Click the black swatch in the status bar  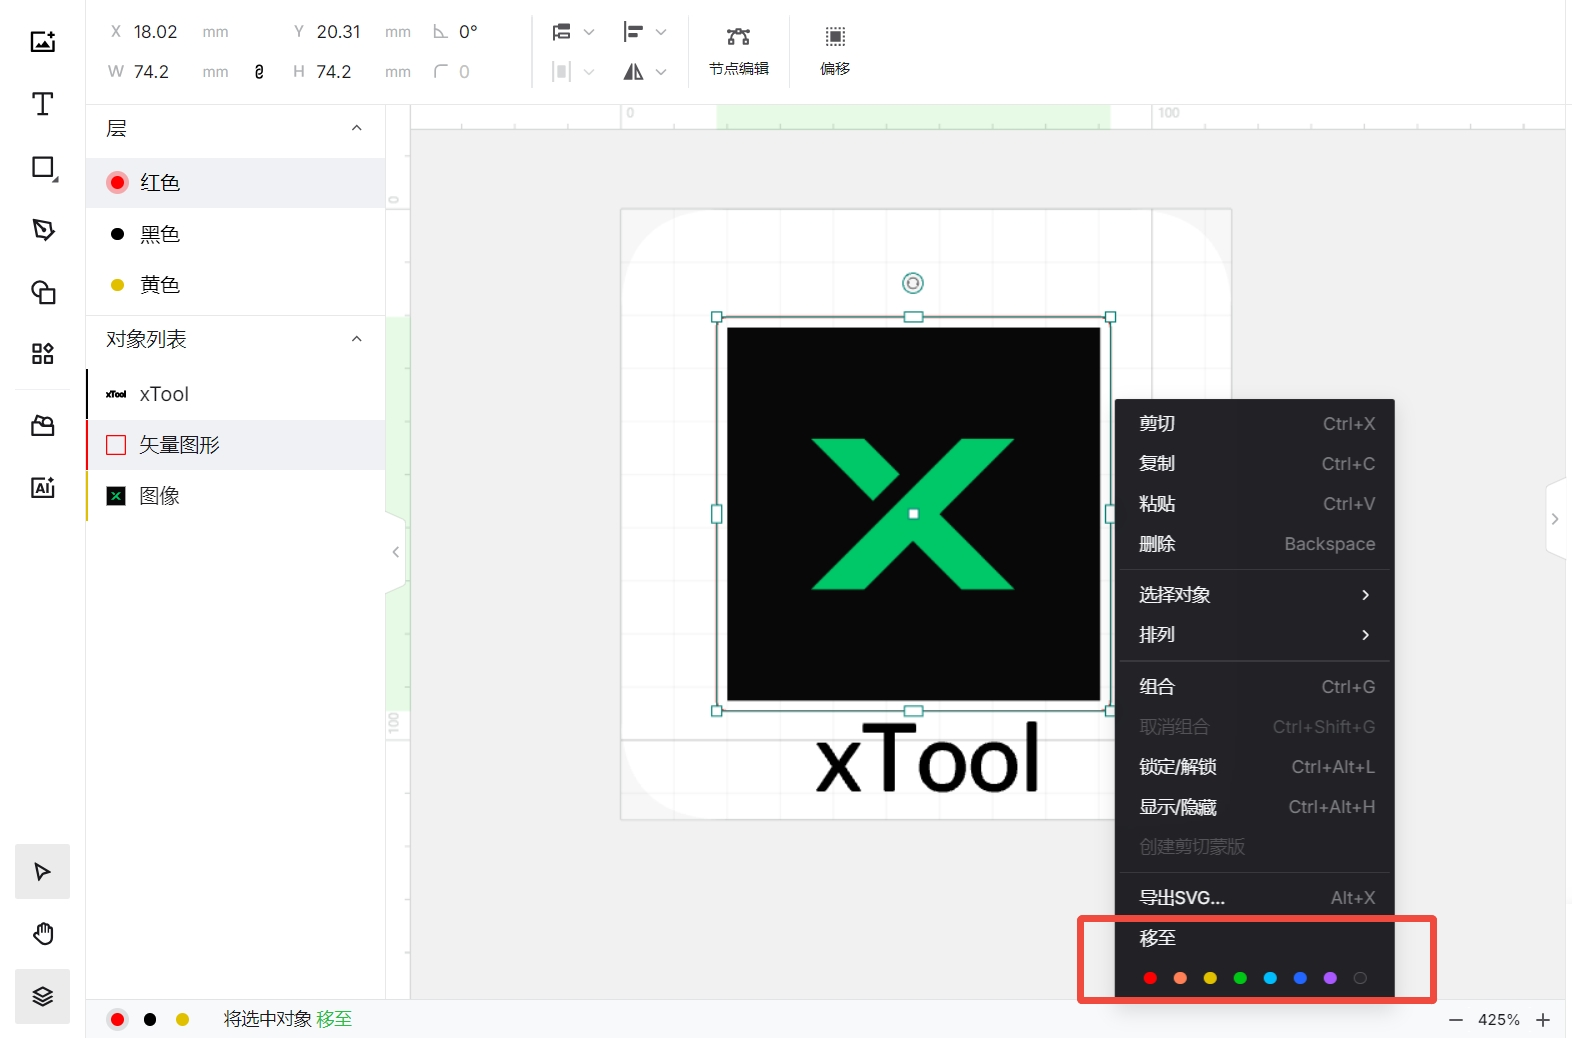coord(150,1020)
